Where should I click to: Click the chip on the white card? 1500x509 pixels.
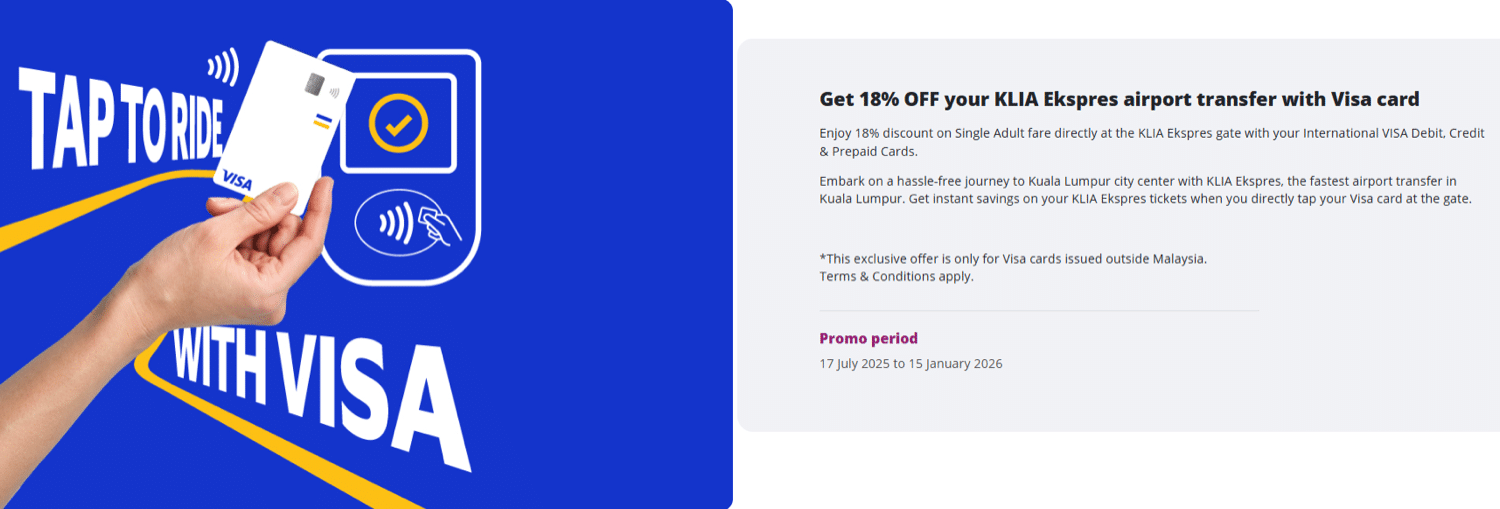point(314,84)
